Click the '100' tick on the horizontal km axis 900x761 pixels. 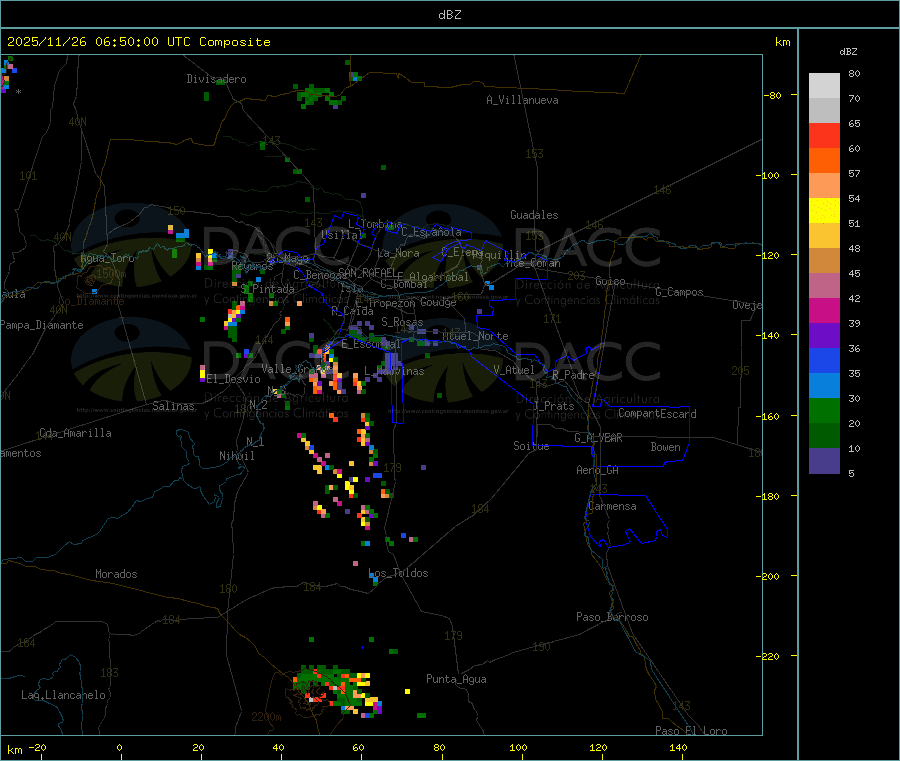click(x=518, y=747)
